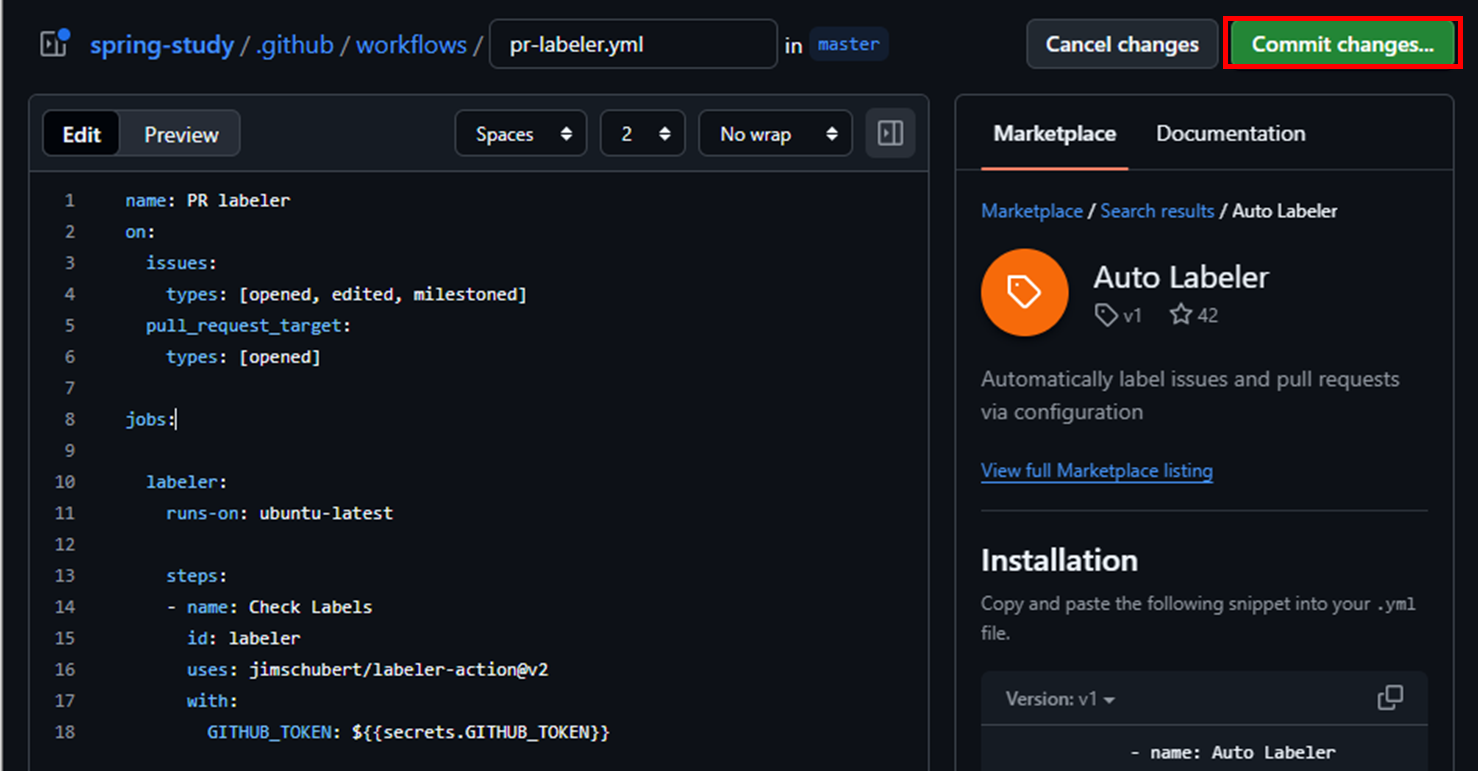Switch to the Preview tab

tap(181, 134)
